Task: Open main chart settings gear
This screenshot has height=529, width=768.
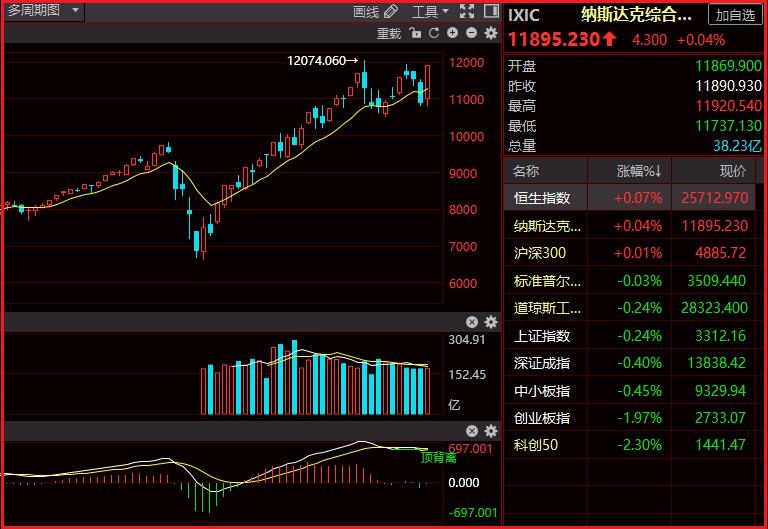Action: tap(490, 33)
